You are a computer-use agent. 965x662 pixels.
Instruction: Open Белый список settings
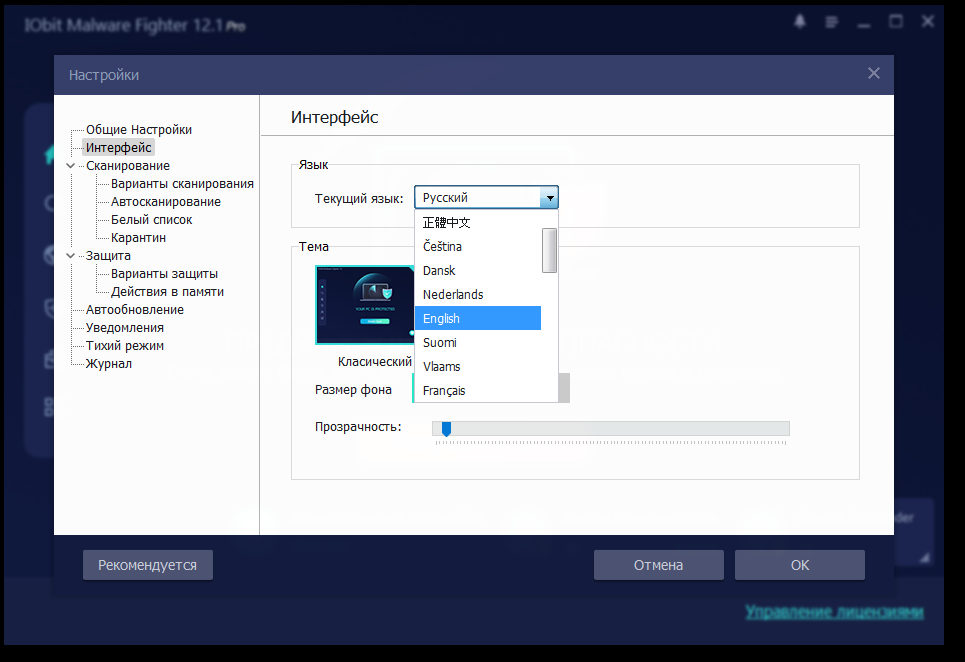[151, 220]
